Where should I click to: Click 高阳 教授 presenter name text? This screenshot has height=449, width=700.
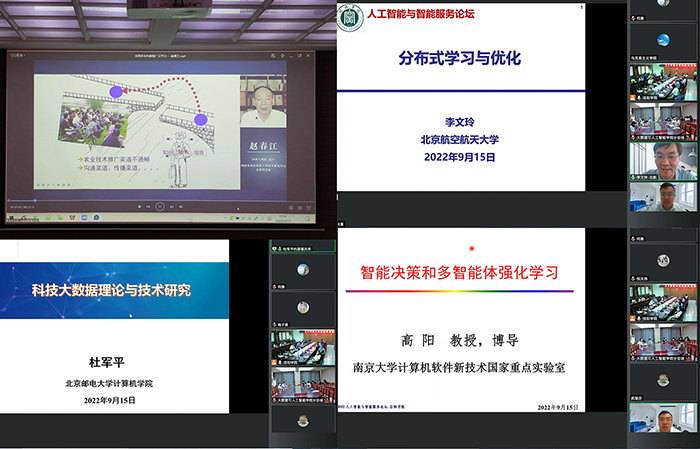coord(458,340)
